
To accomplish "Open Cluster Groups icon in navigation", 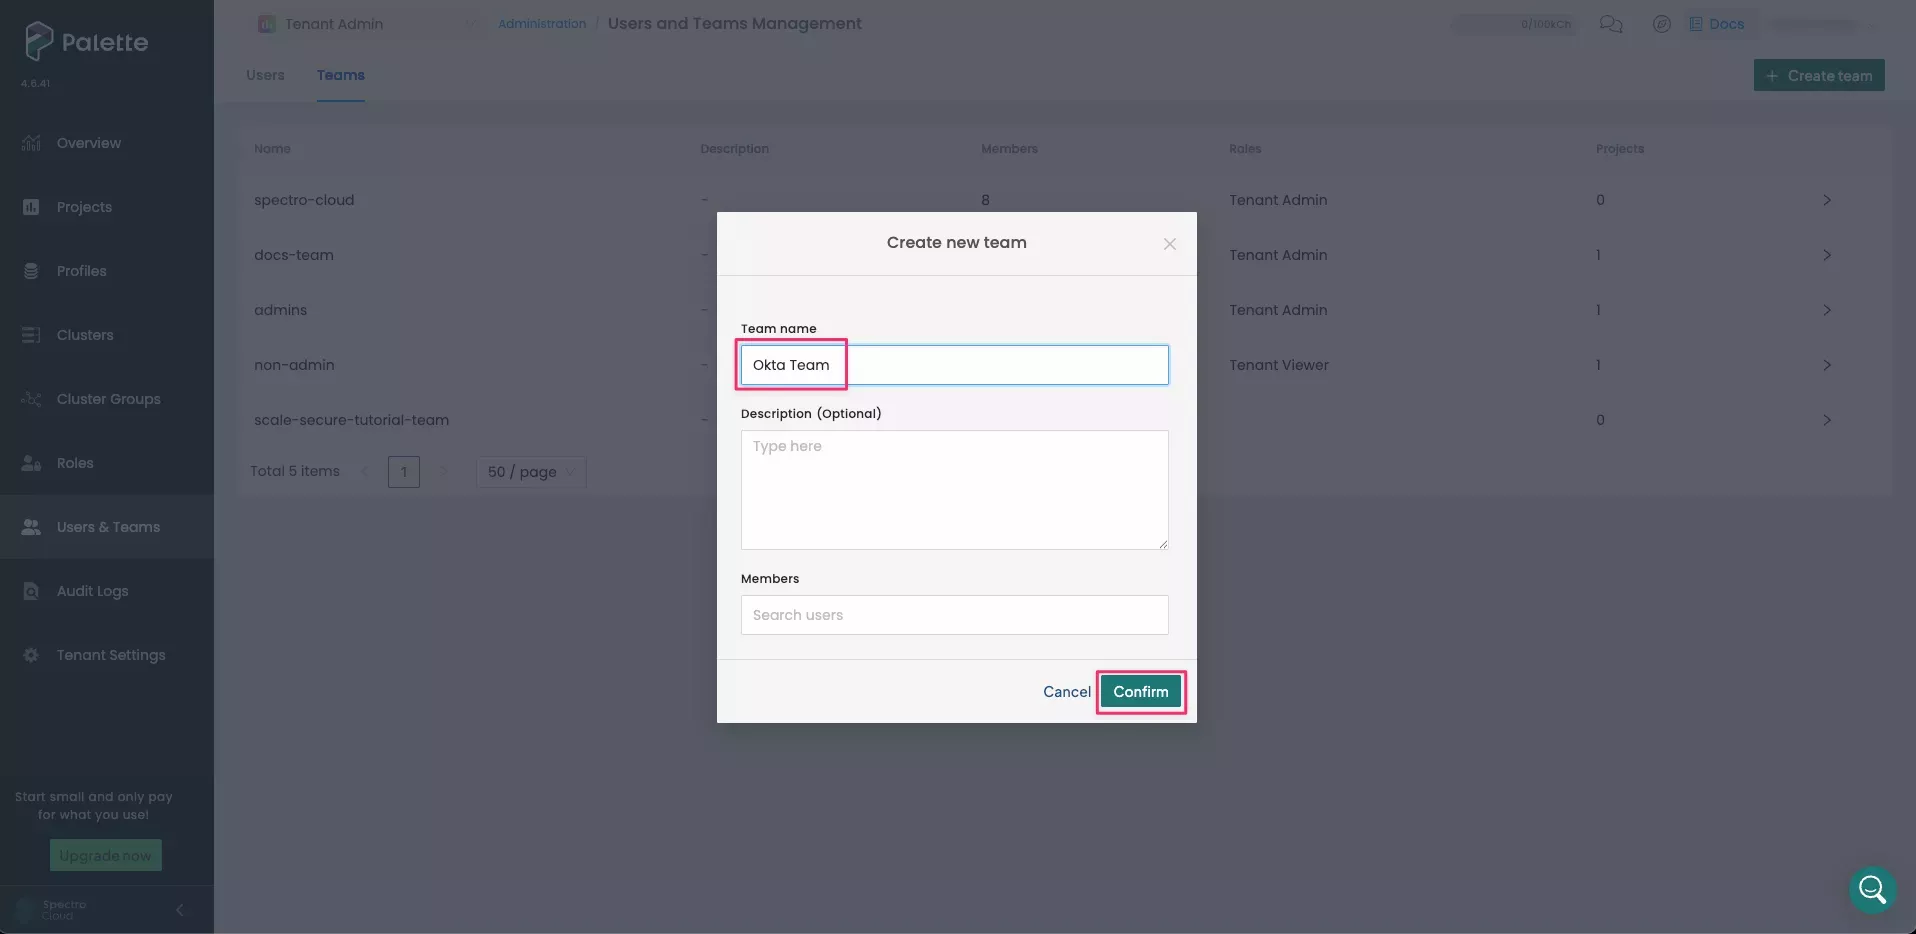I will click(x=31, y=399).
